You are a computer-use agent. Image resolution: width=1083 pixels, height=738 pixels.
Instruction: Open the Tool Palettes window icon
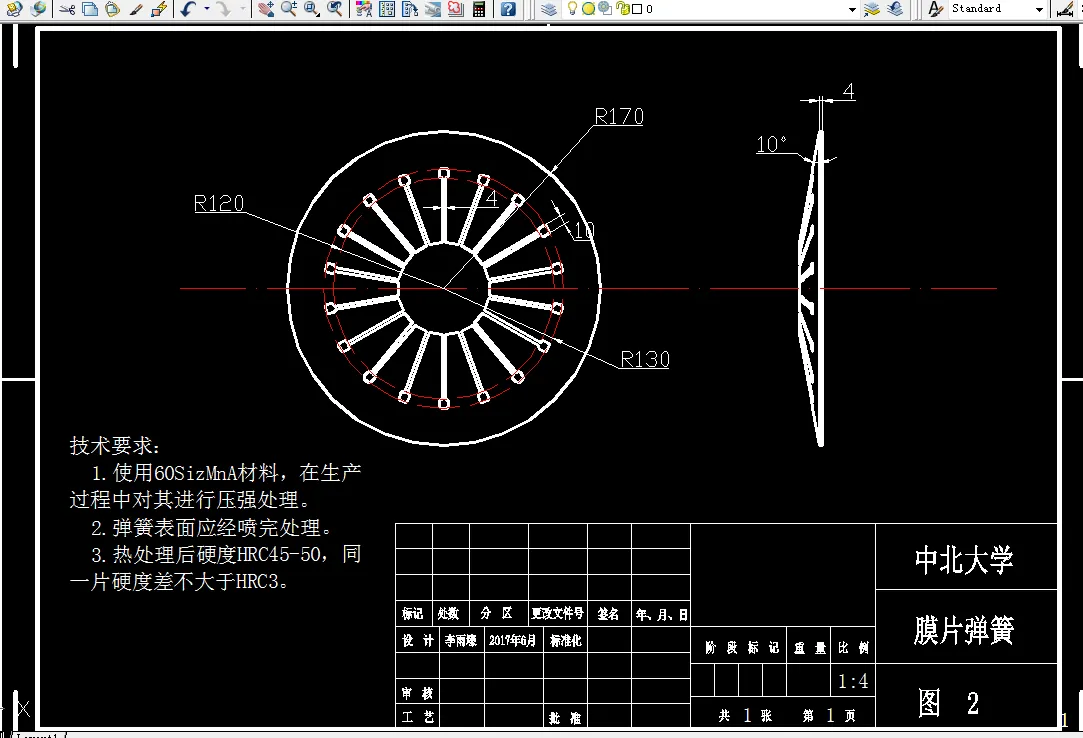point(410,9)
